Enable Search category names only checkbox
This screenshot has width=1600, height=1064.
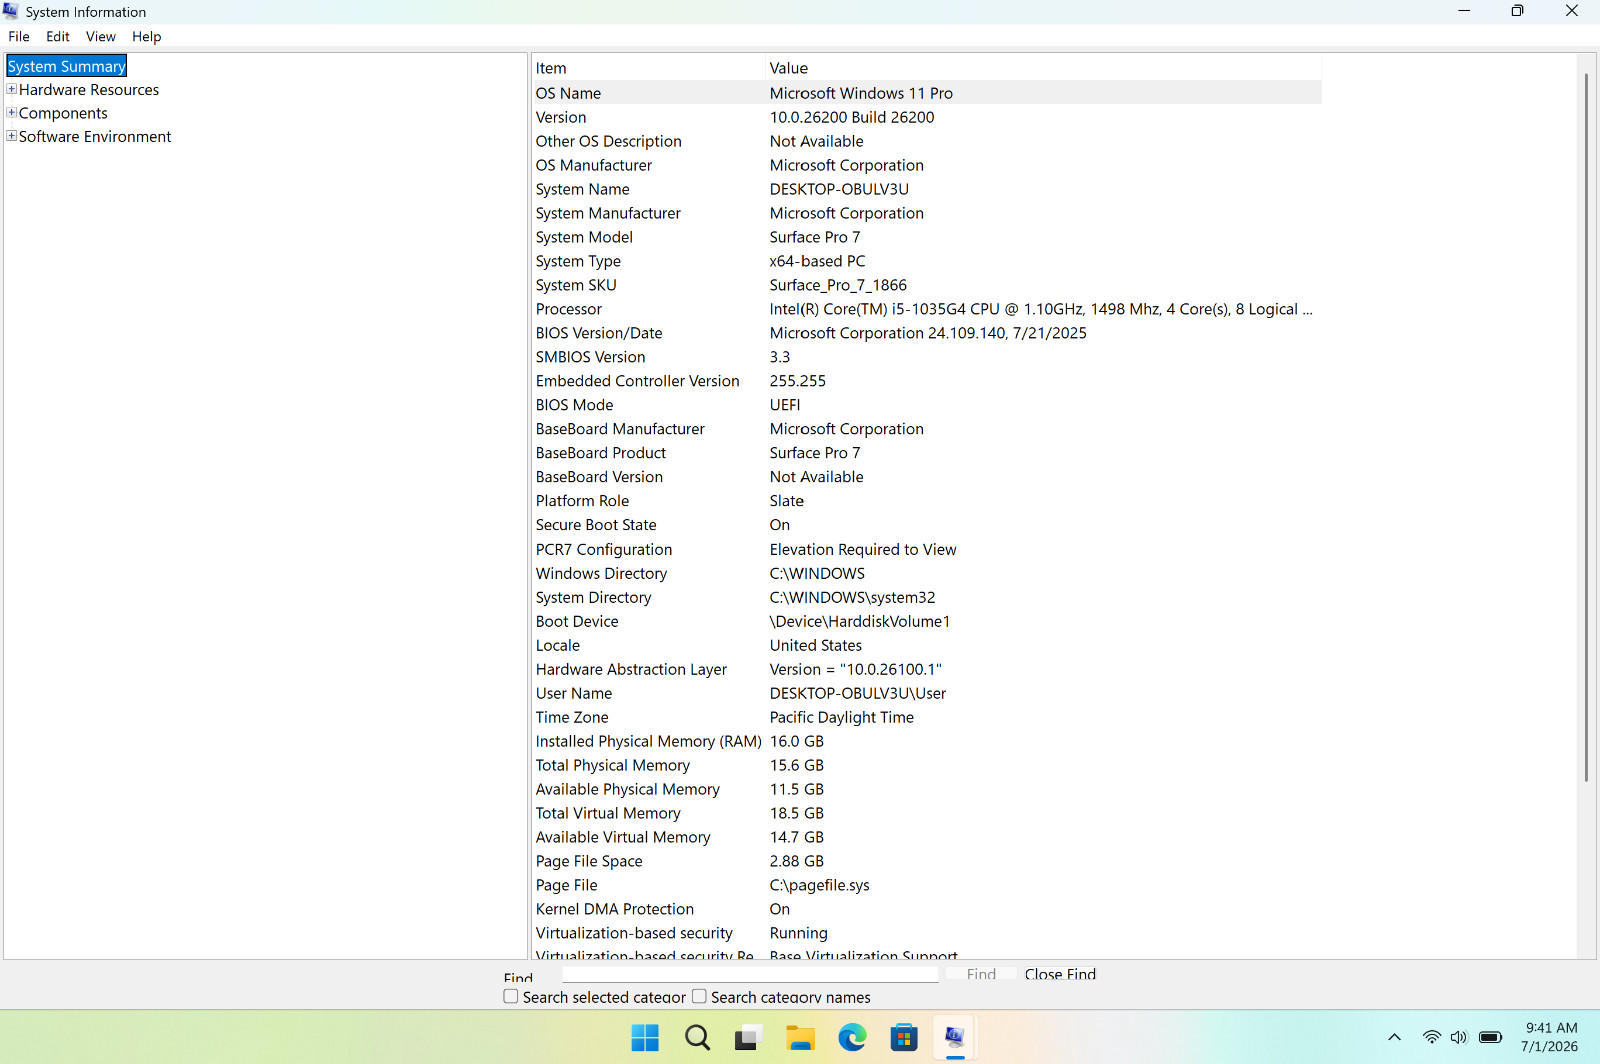pos(700,997)
